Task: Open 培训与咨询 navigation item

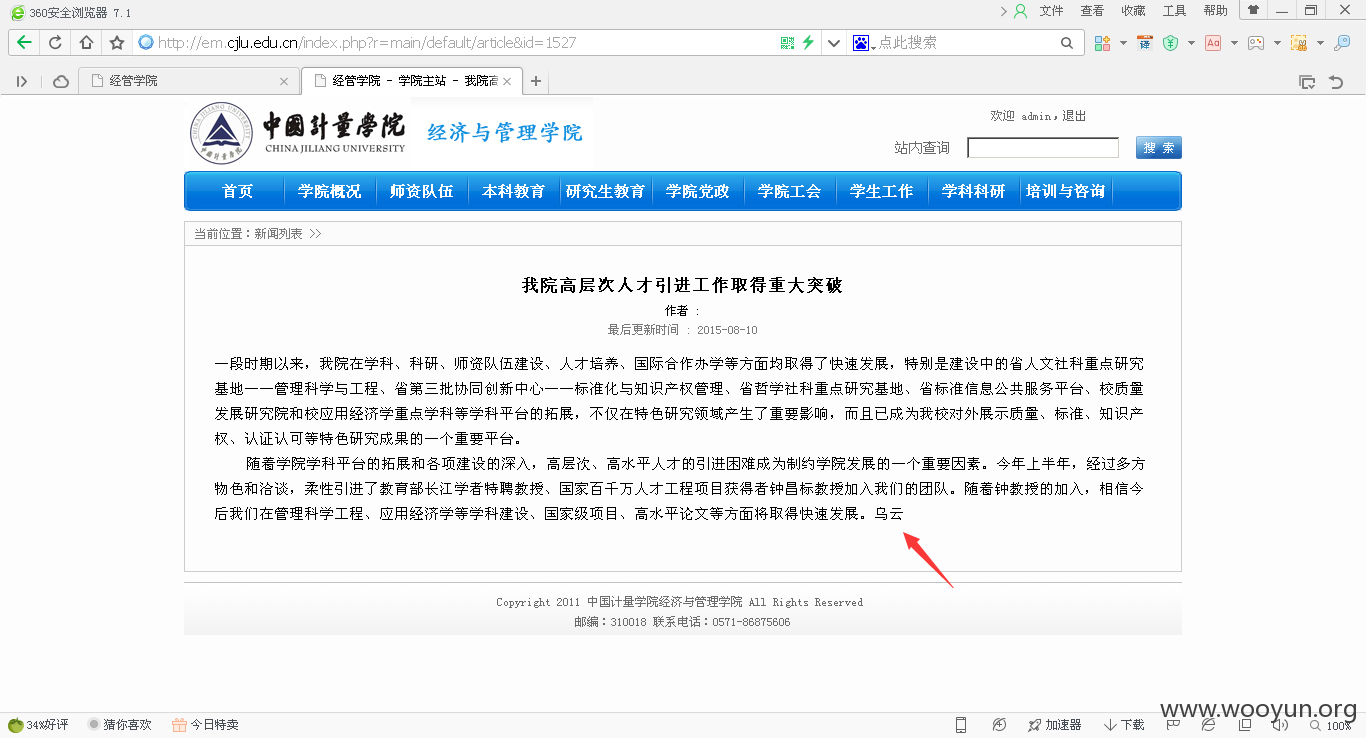Action: pyautogui.click(x=1066, y=191)
